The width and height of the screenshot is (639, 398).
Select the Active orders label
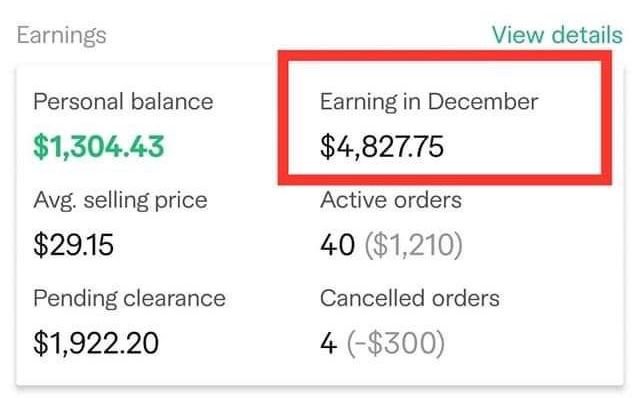click(x=391, y=200)
